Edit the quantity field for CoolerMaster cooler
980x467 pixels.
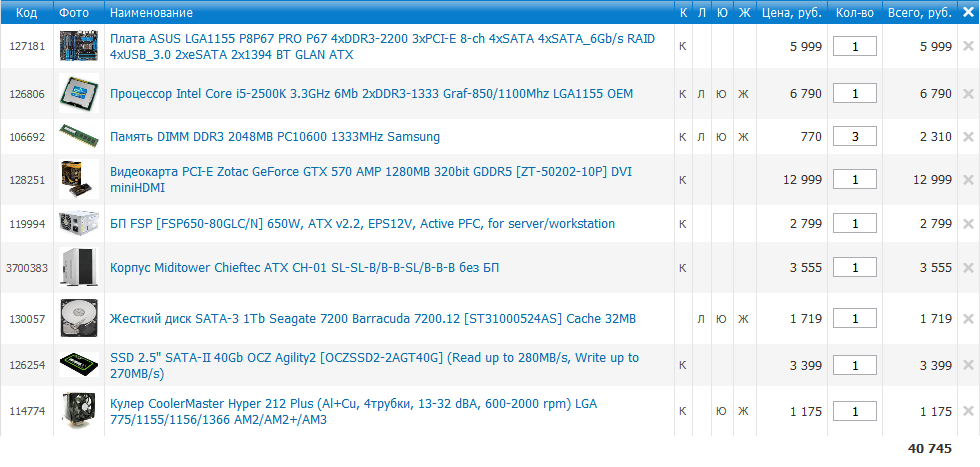(x=855, y=411)
